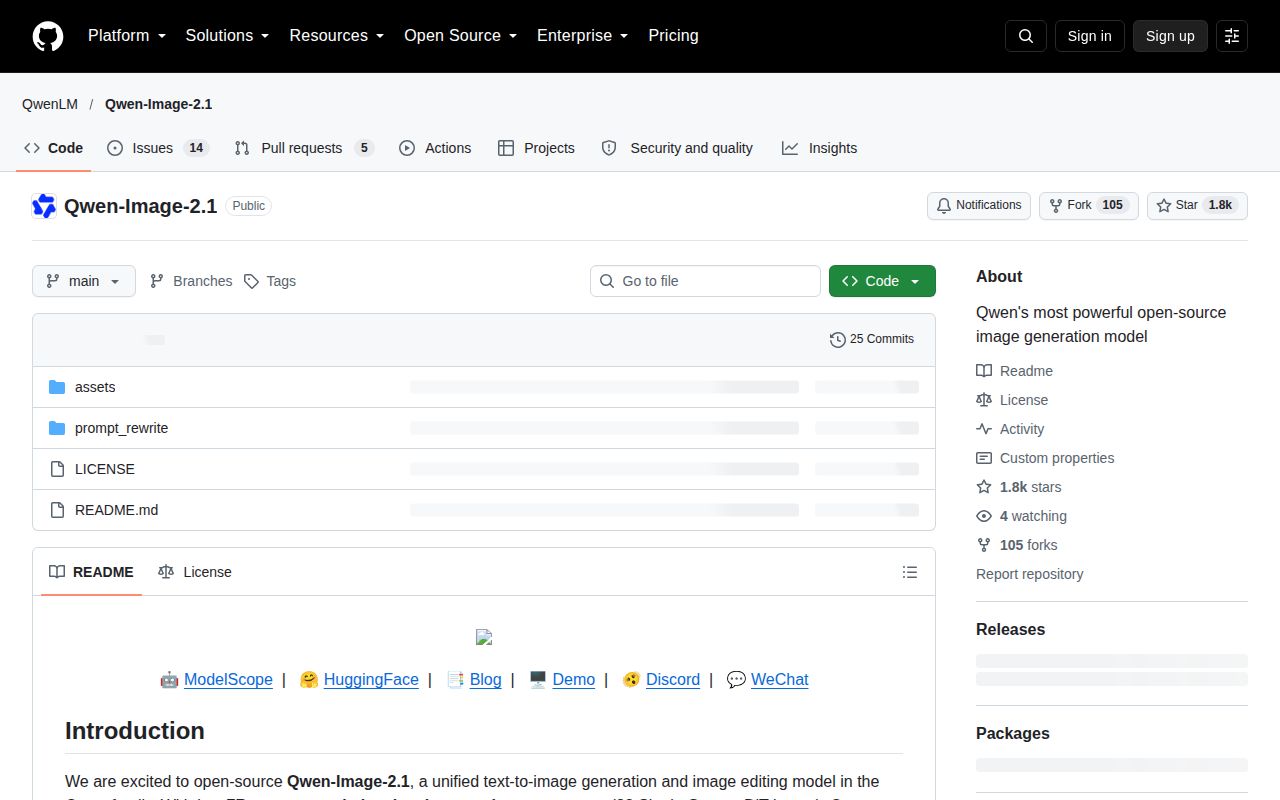The width and height of the screenshot is (1280, 800).
Task: Expand the Enterprise menu
Action: coord(582,36)
